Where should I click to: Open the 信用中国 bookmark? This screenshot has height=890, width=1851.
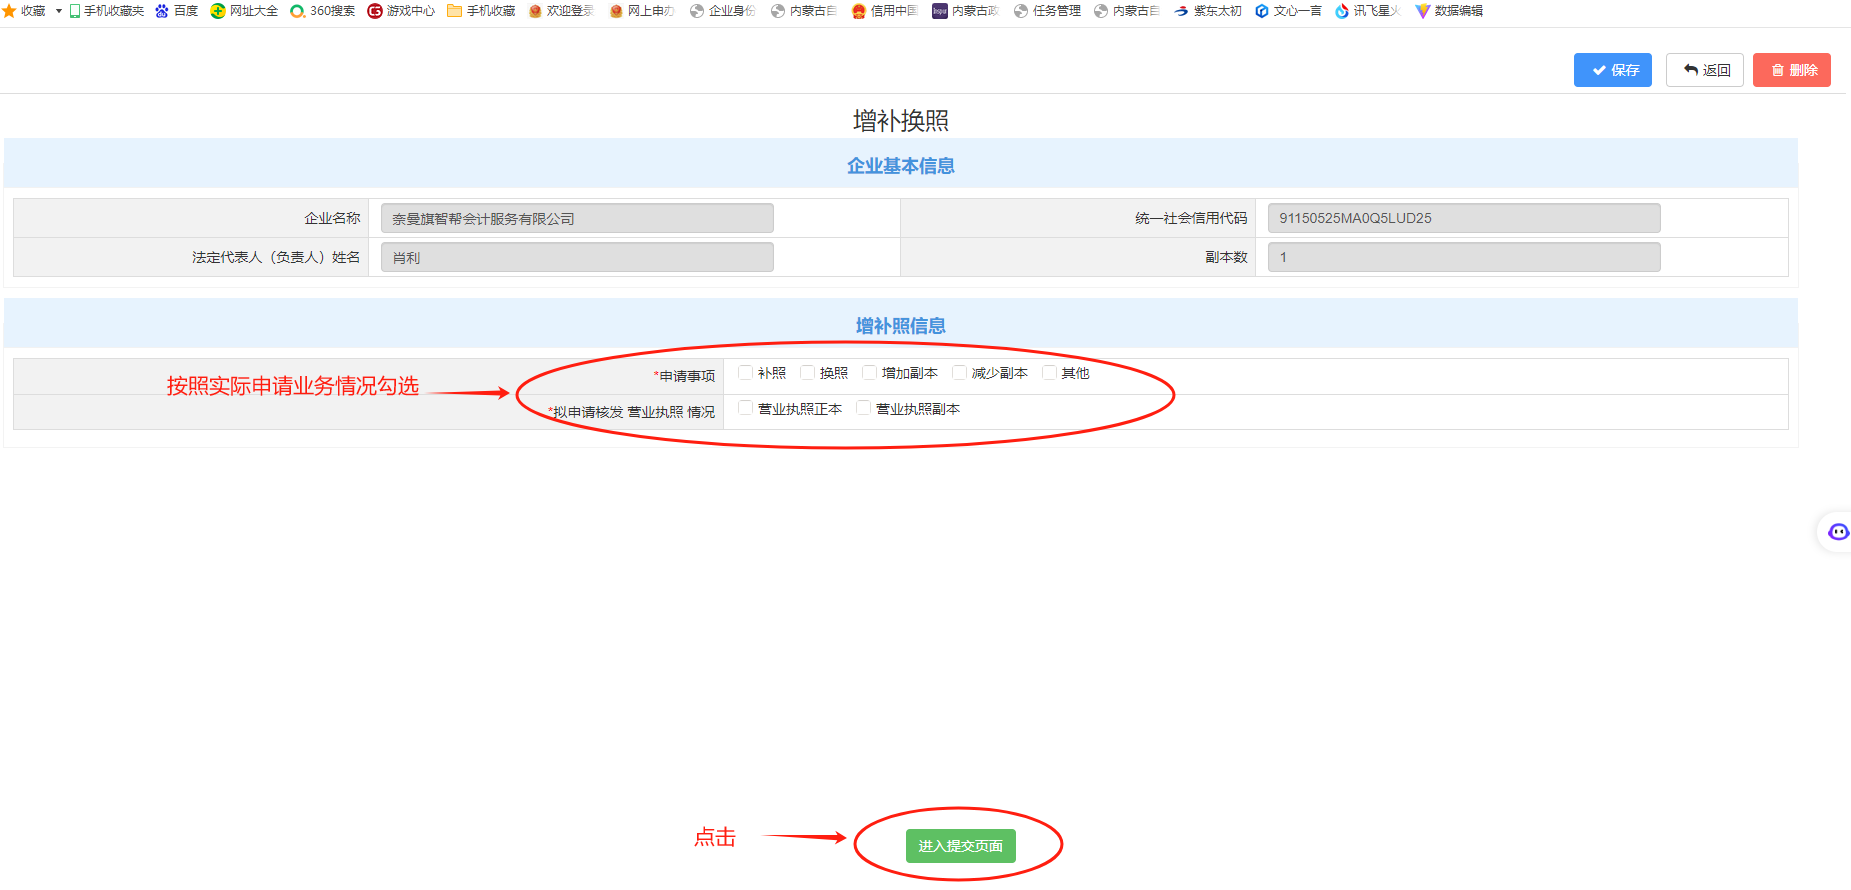point(884,11)
